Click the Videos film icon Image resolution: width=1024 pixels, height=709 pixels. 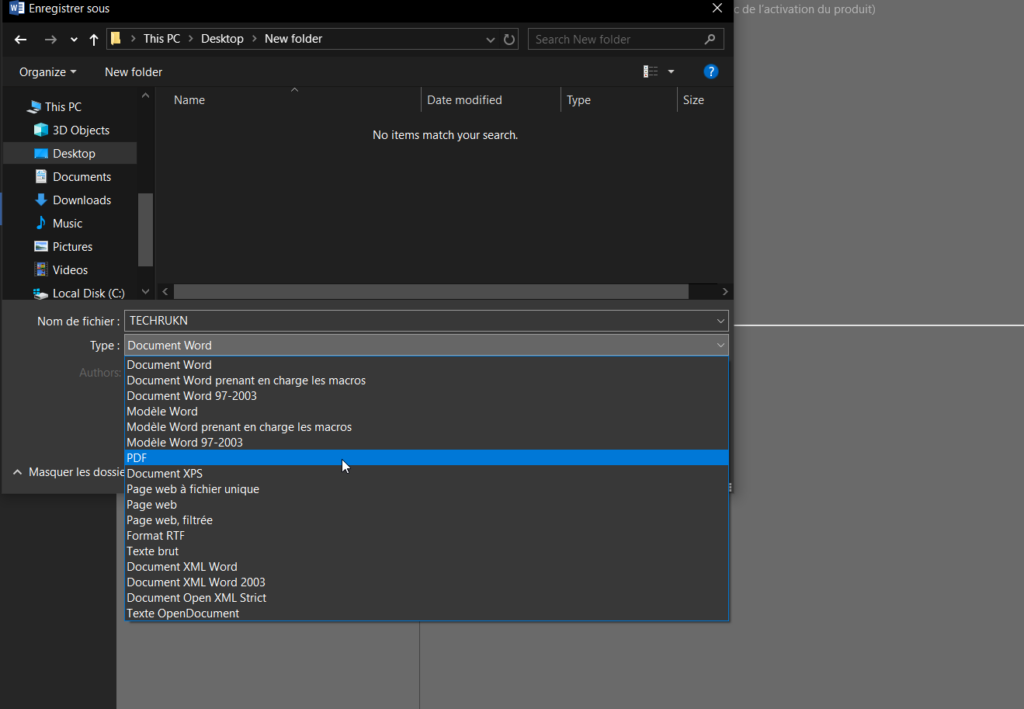[41, 270]
